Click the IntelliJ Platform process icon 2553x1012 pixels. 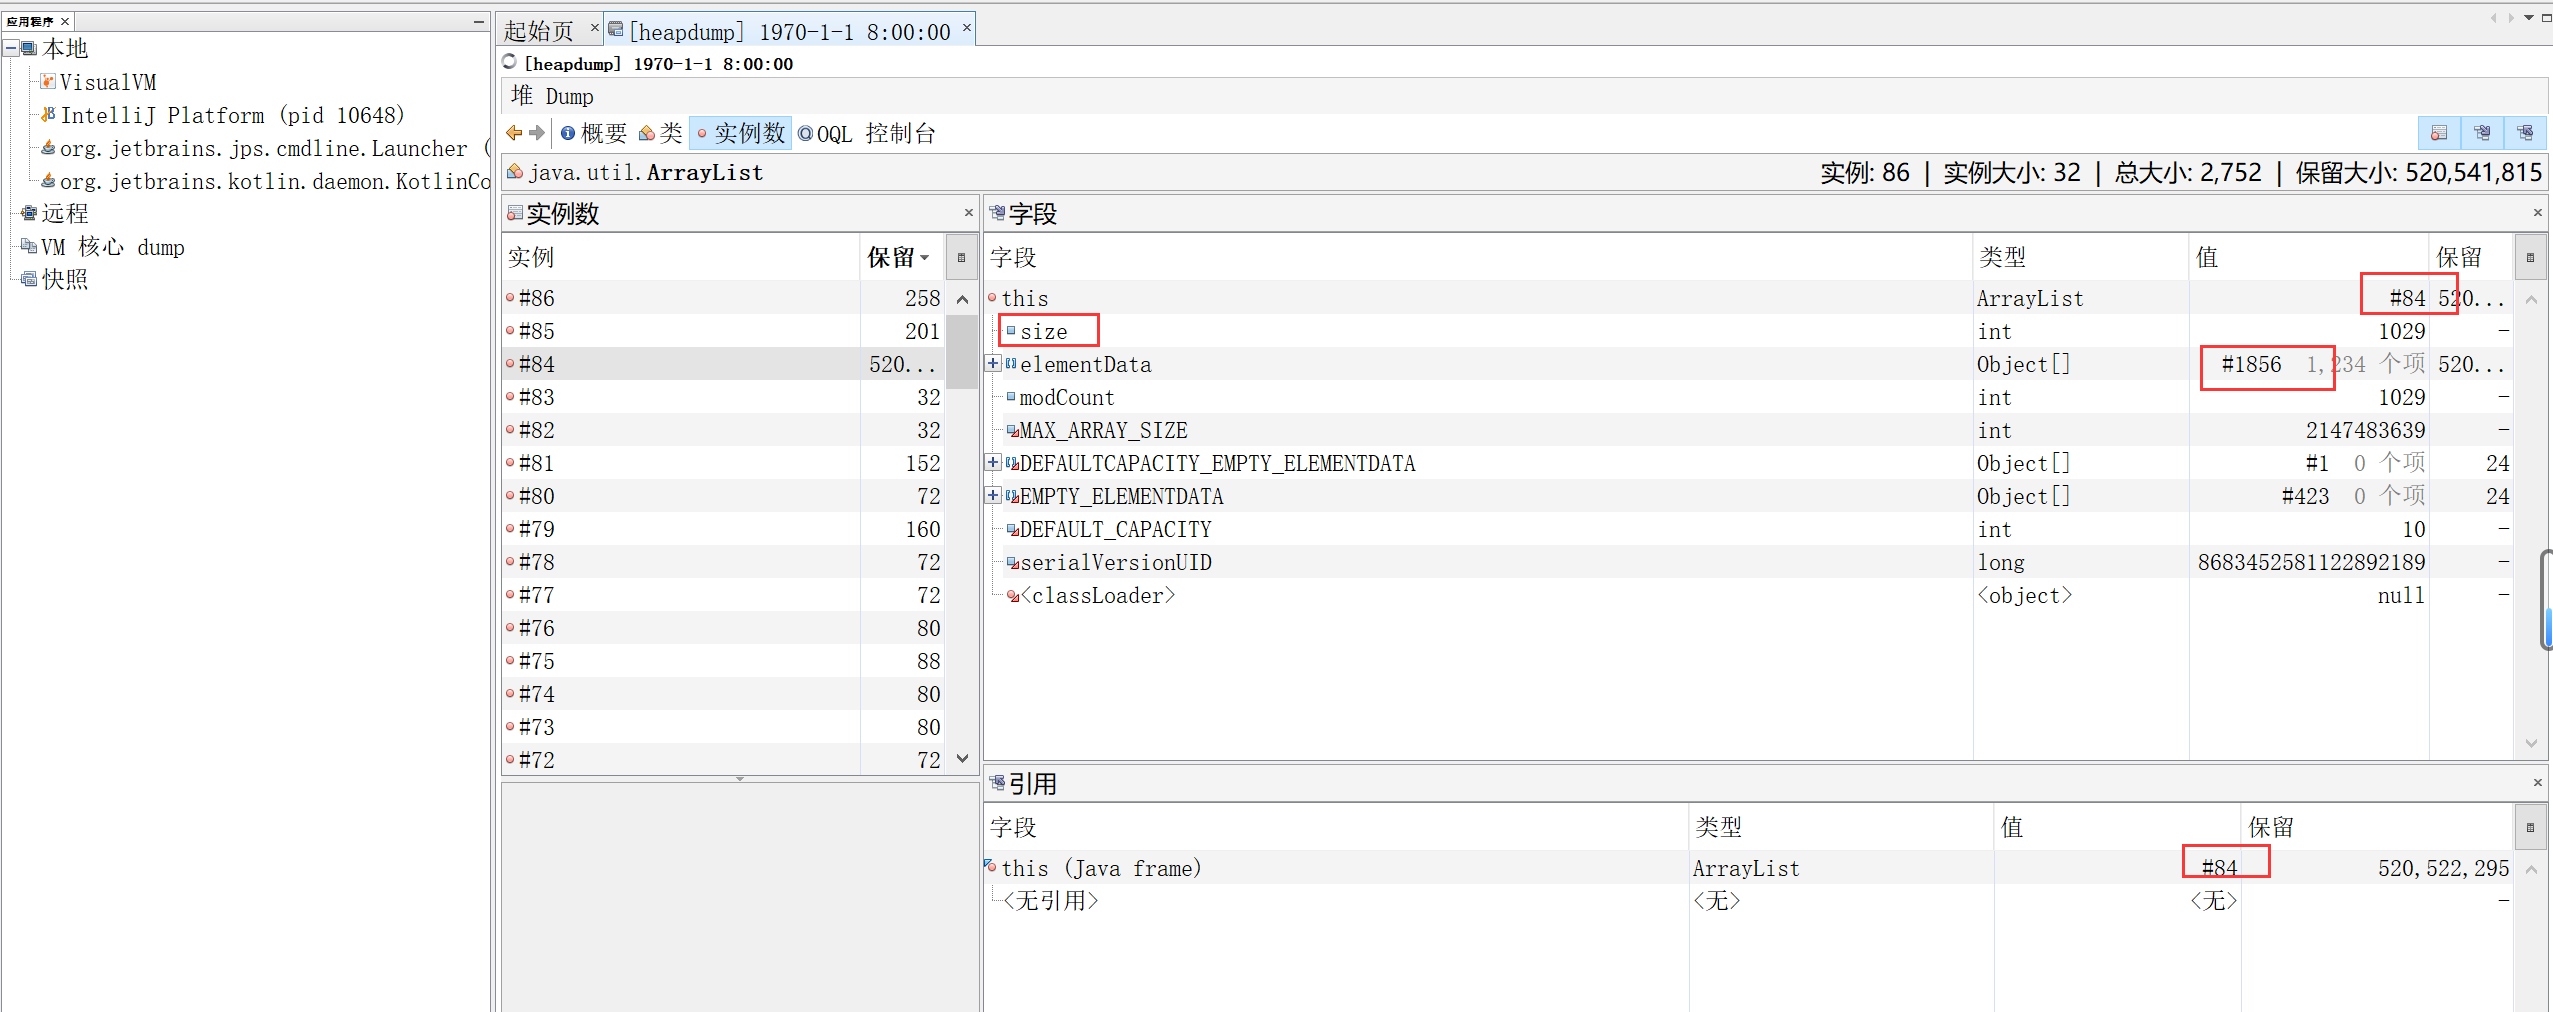(48, 114)
